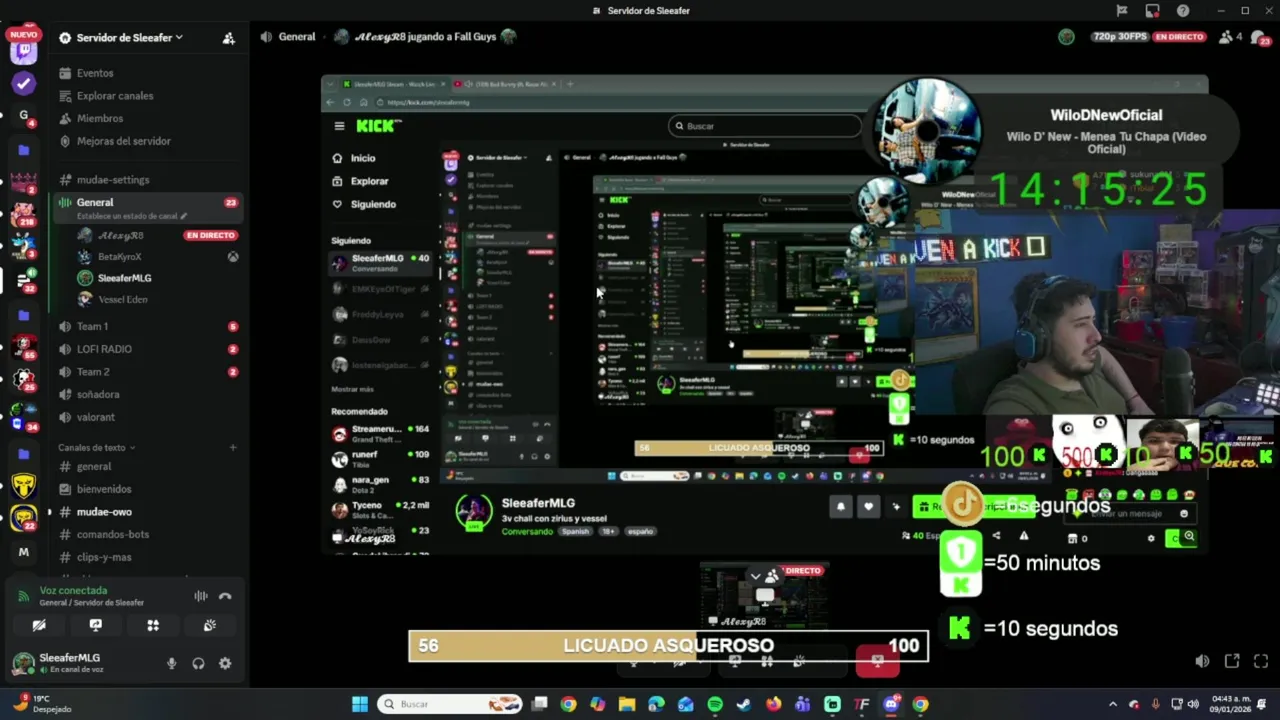Open Firefox from the taskbar
The height and width of the screenshot is (720, 1280).
pos(773,704)
